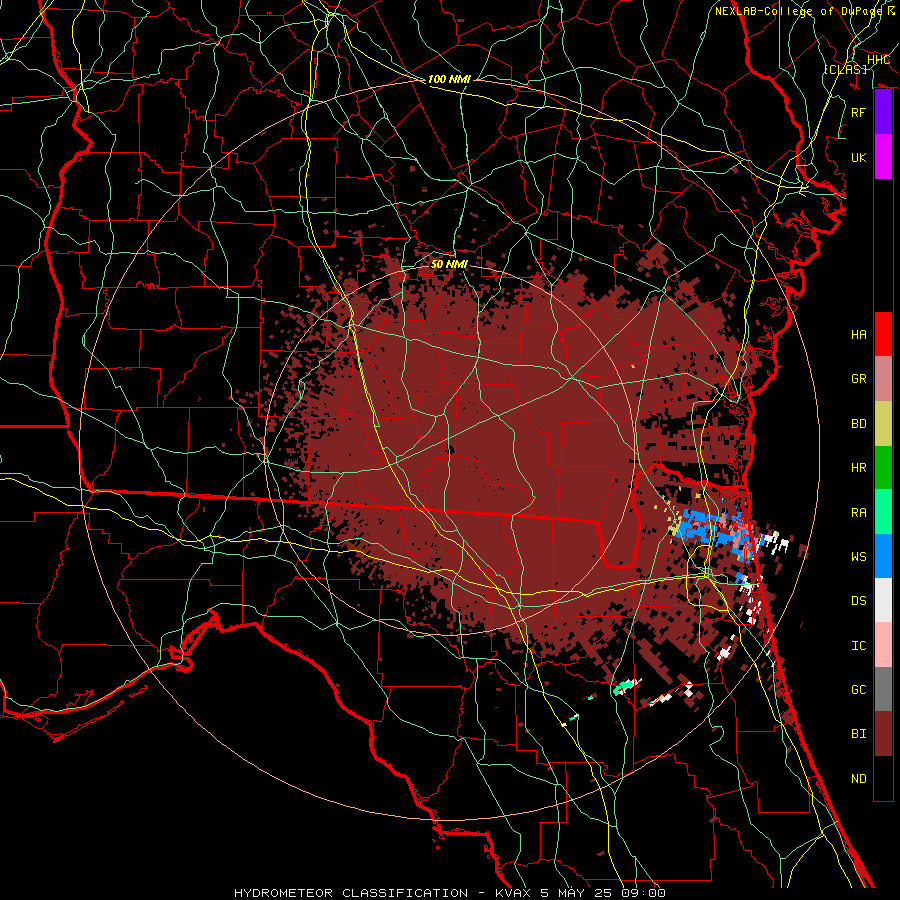Screen dimensions: 900x900
Task: Click the DS white legend swatch
Action: pos(883,600)
